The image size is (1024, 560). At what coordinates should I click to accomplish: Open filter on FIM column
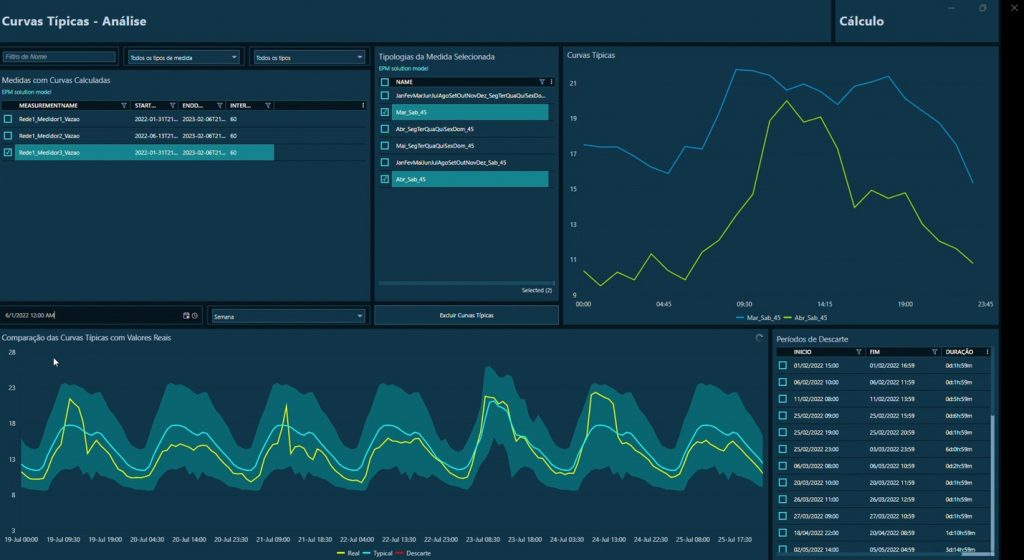pos(935,352)
